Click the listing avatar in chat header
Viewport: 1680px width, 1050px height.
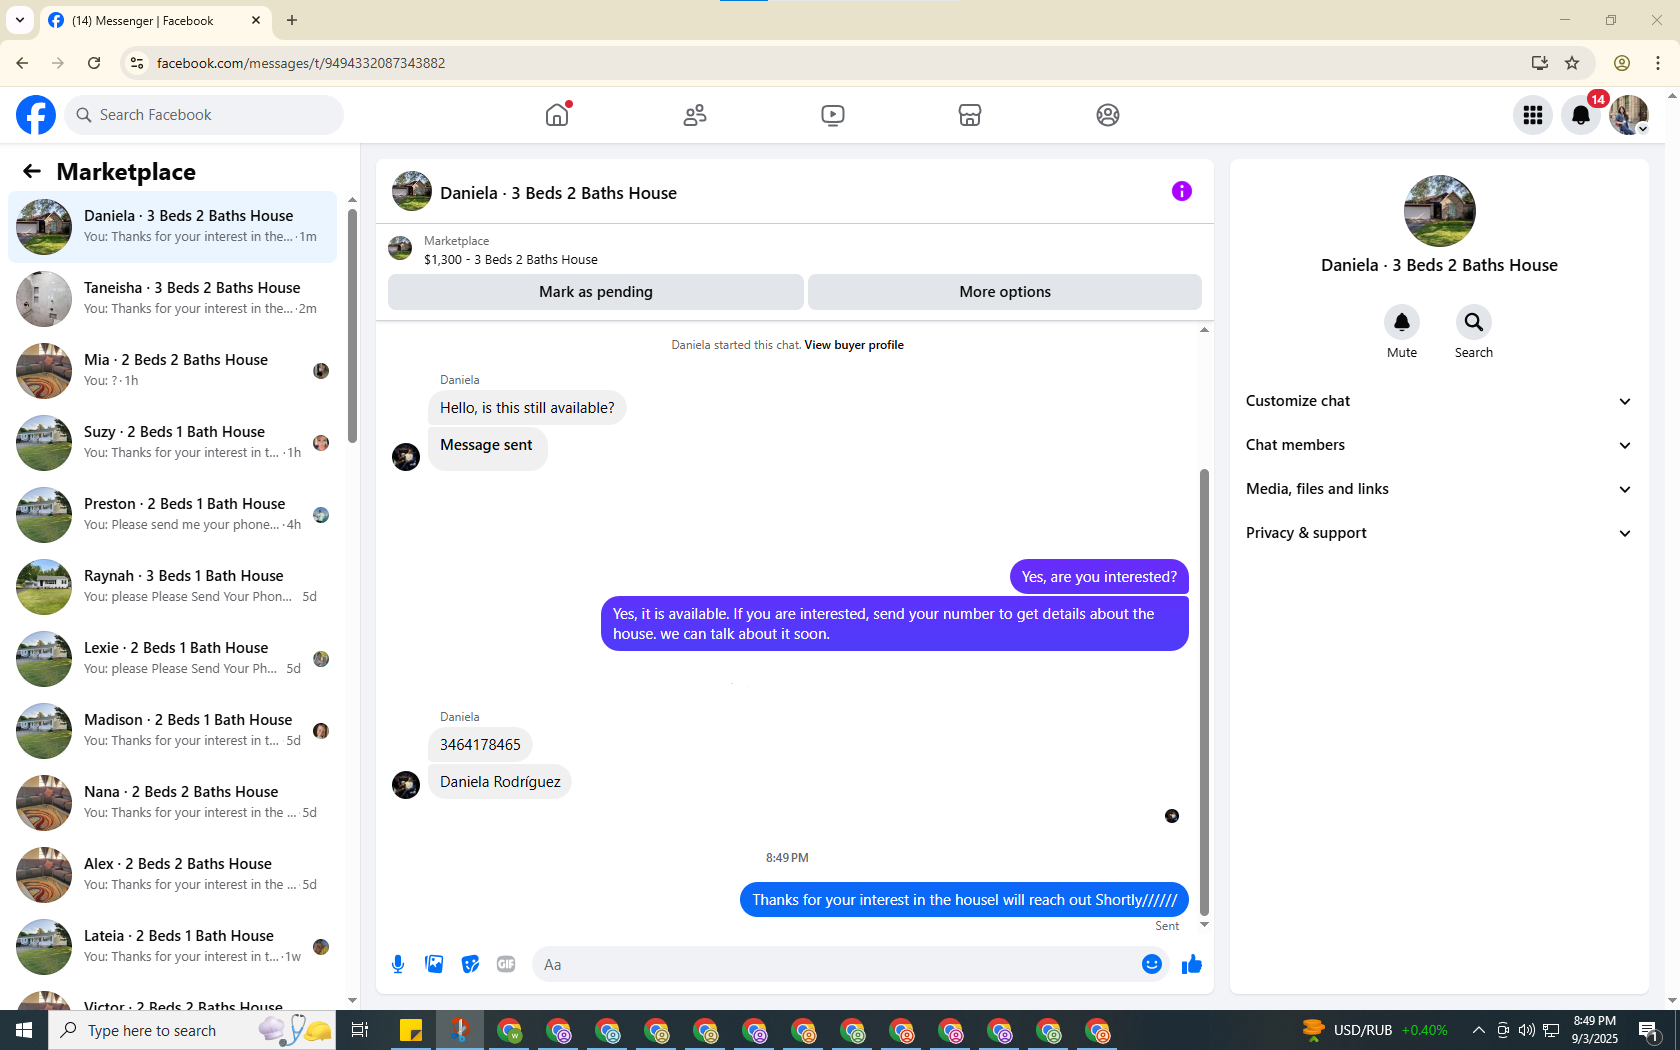[x=411, y=191]
